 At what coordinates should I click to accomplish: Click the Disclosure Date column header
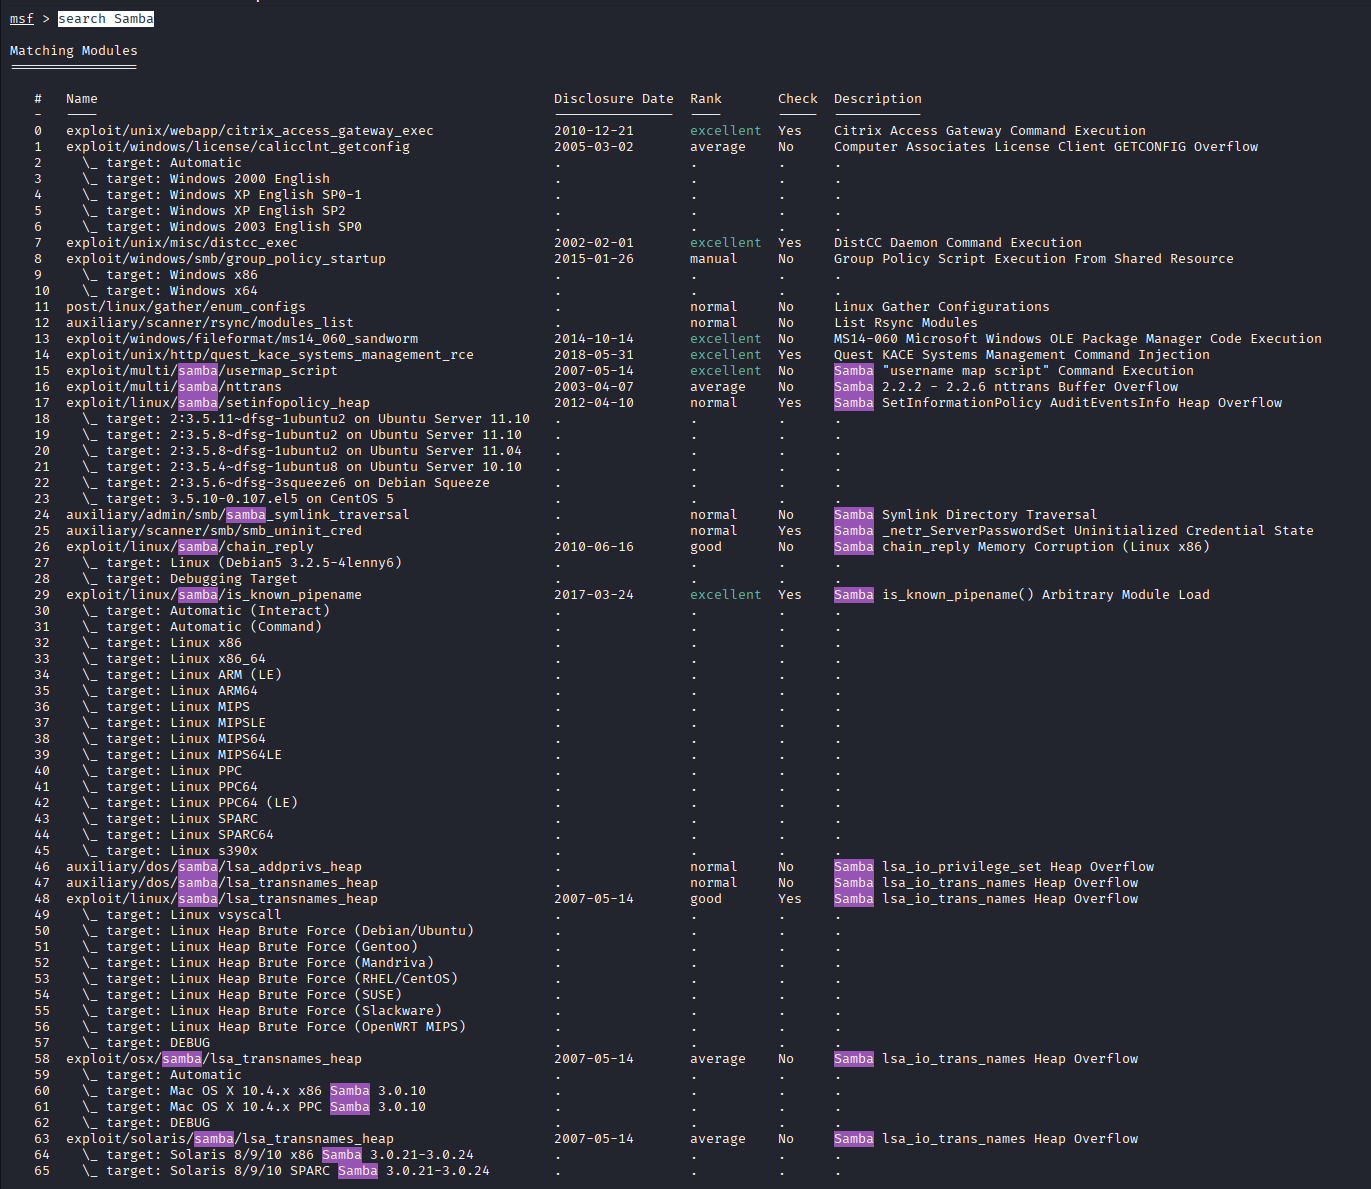coord(613,99)
